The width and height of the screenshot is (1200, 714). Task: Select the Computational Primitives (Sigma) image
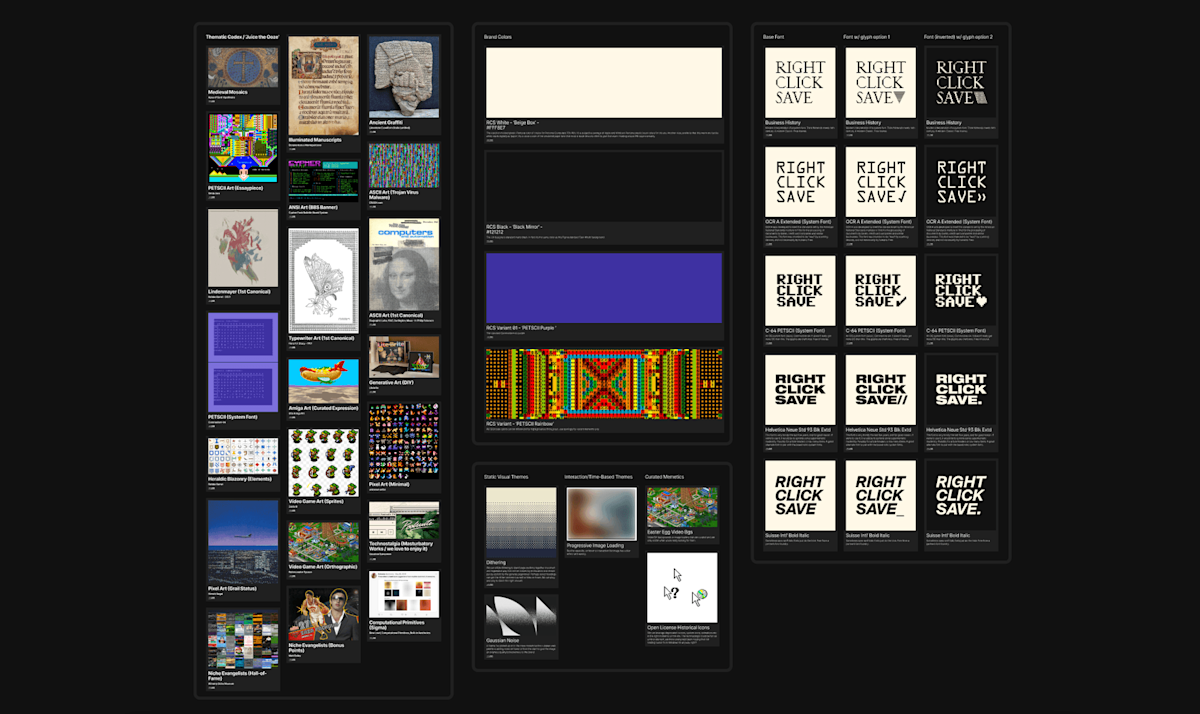point(404,594)
